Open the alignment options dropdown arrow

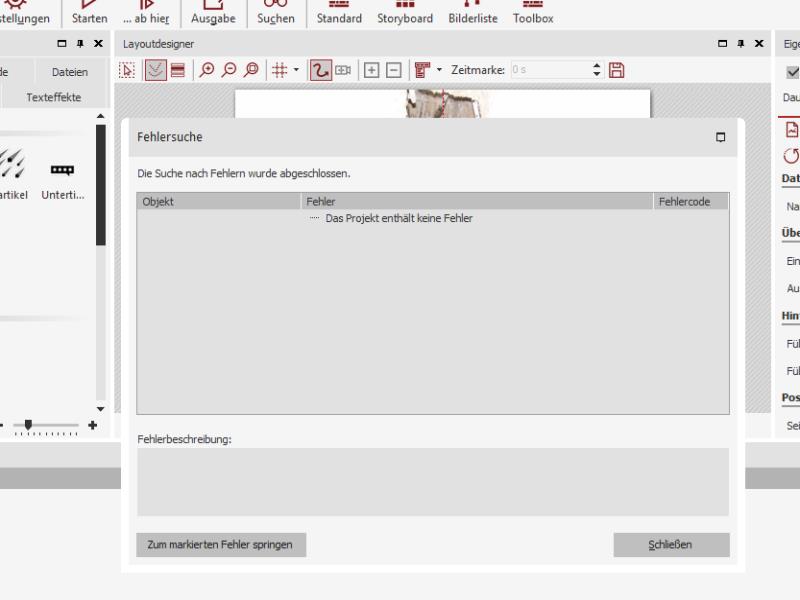(439, 70)
